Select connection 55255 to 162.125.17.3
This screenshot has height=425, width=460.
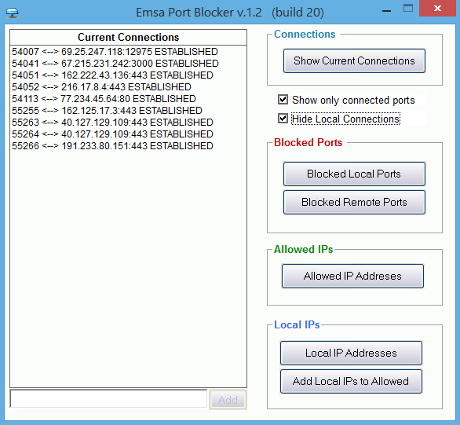(107, 111)
